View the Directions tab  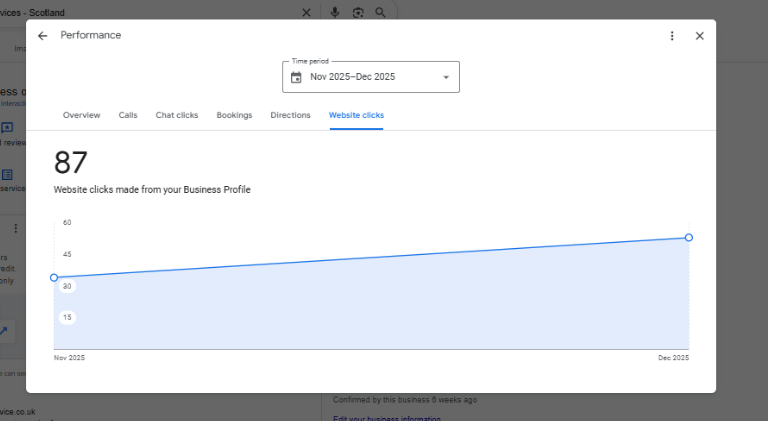pyautogui.click(x=290, y=115)
